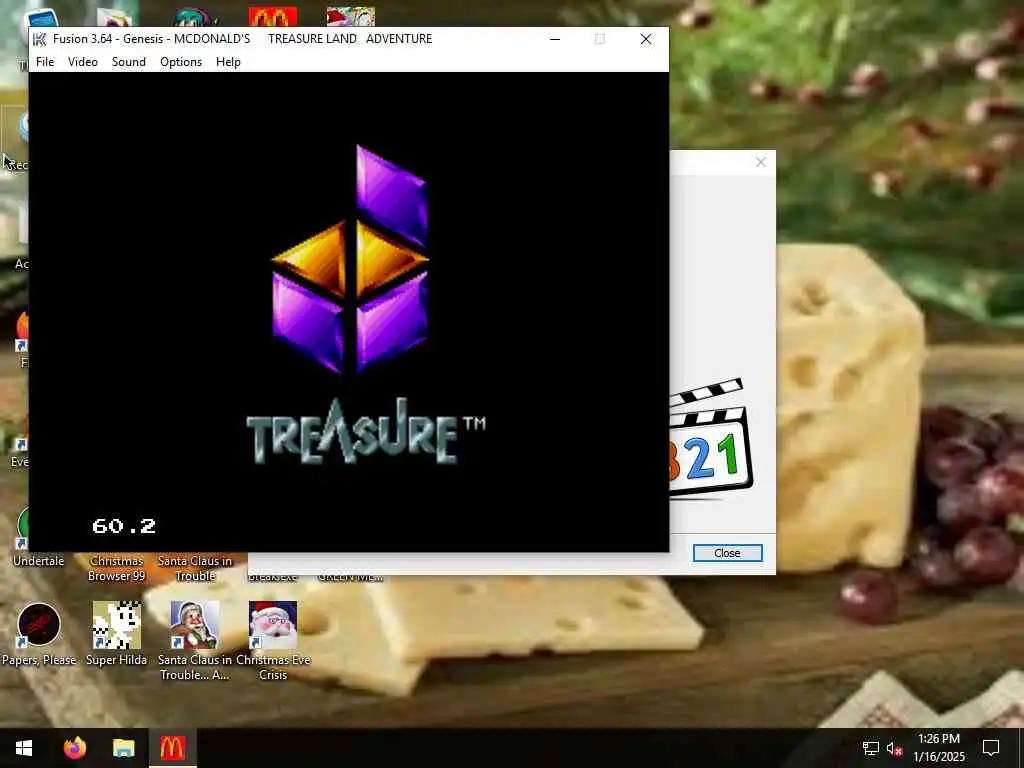Viewport: 1024px width, 768px height.
Task: Select the Santa hat desktop icon at top
Action: coord(351,17)
